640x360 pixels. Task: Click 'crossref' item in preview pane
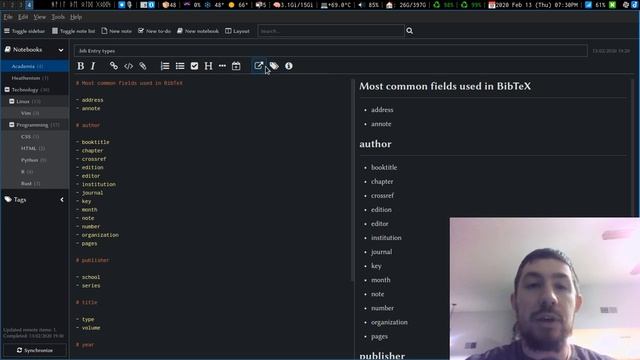tap(382, 196)
